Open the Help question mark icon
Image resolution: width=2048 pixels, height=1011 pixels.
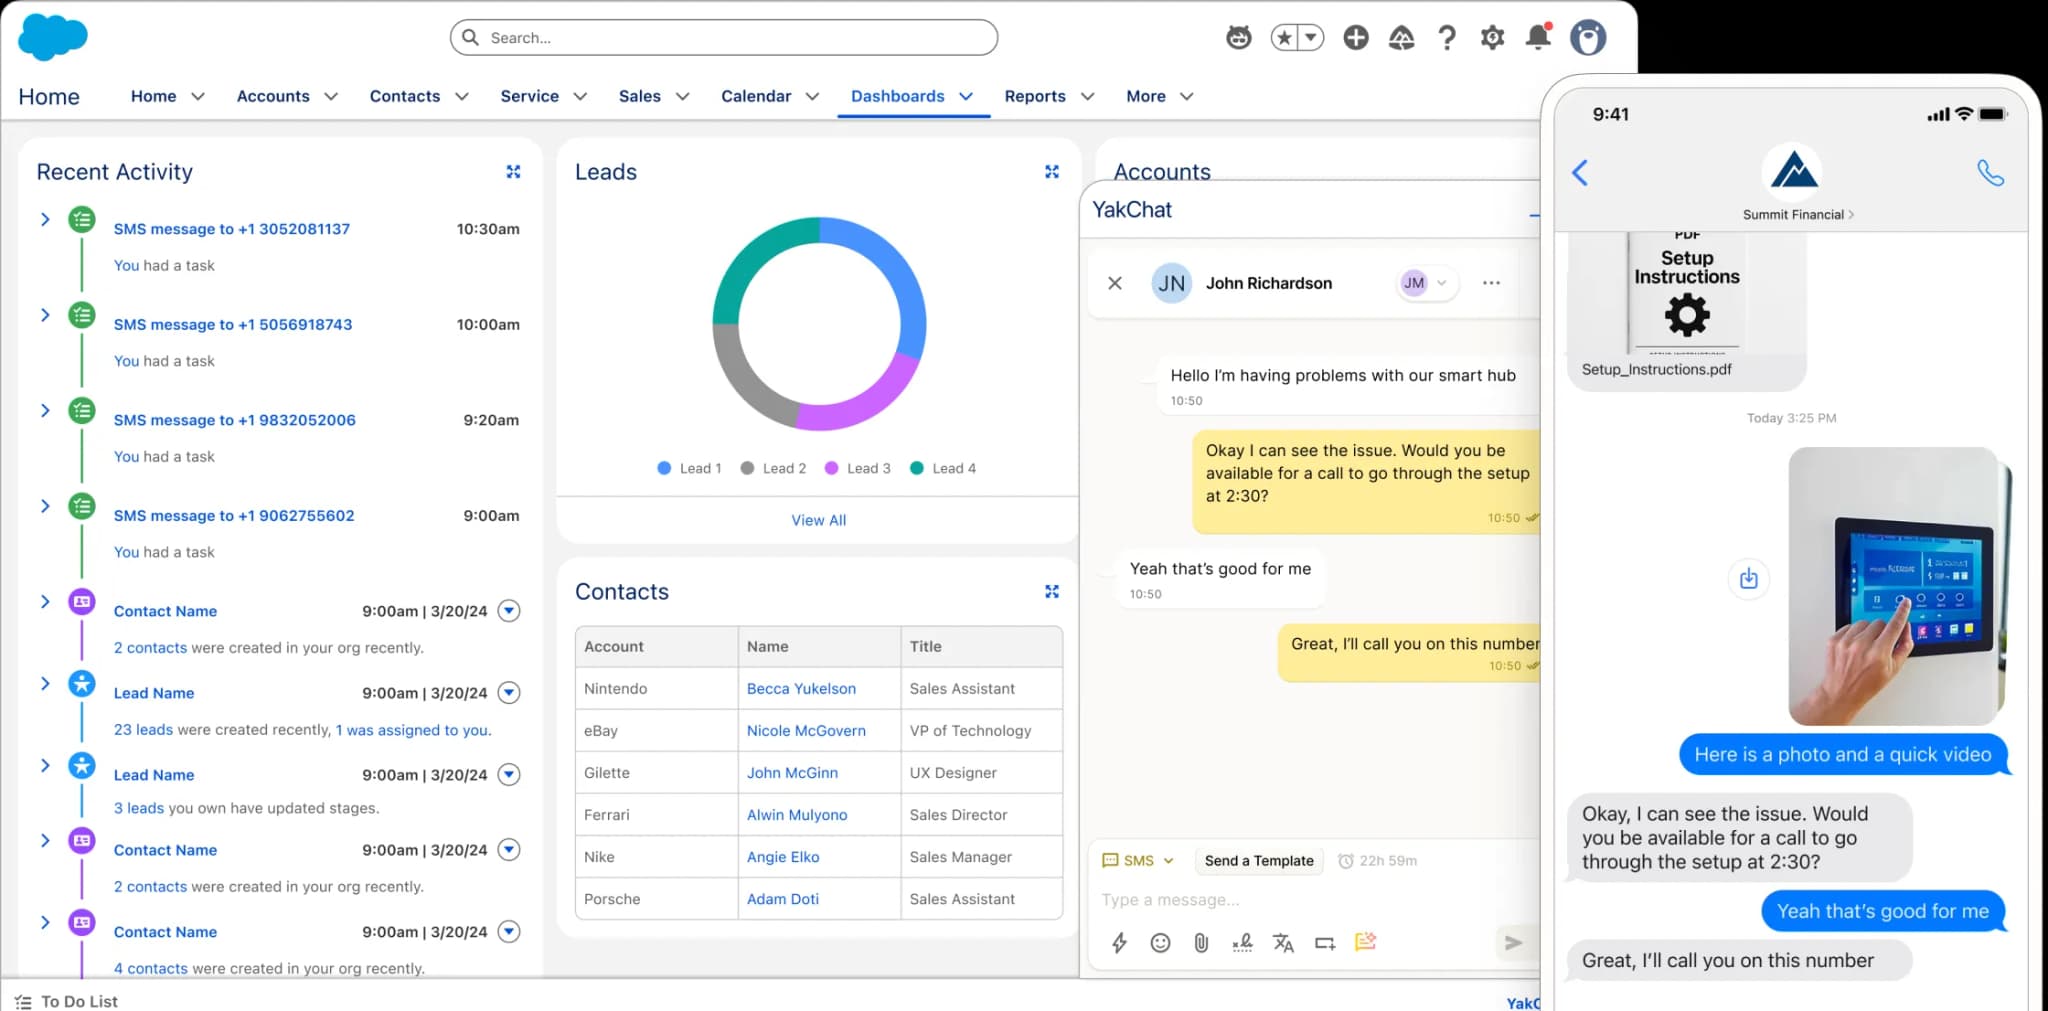(1447, 38)
